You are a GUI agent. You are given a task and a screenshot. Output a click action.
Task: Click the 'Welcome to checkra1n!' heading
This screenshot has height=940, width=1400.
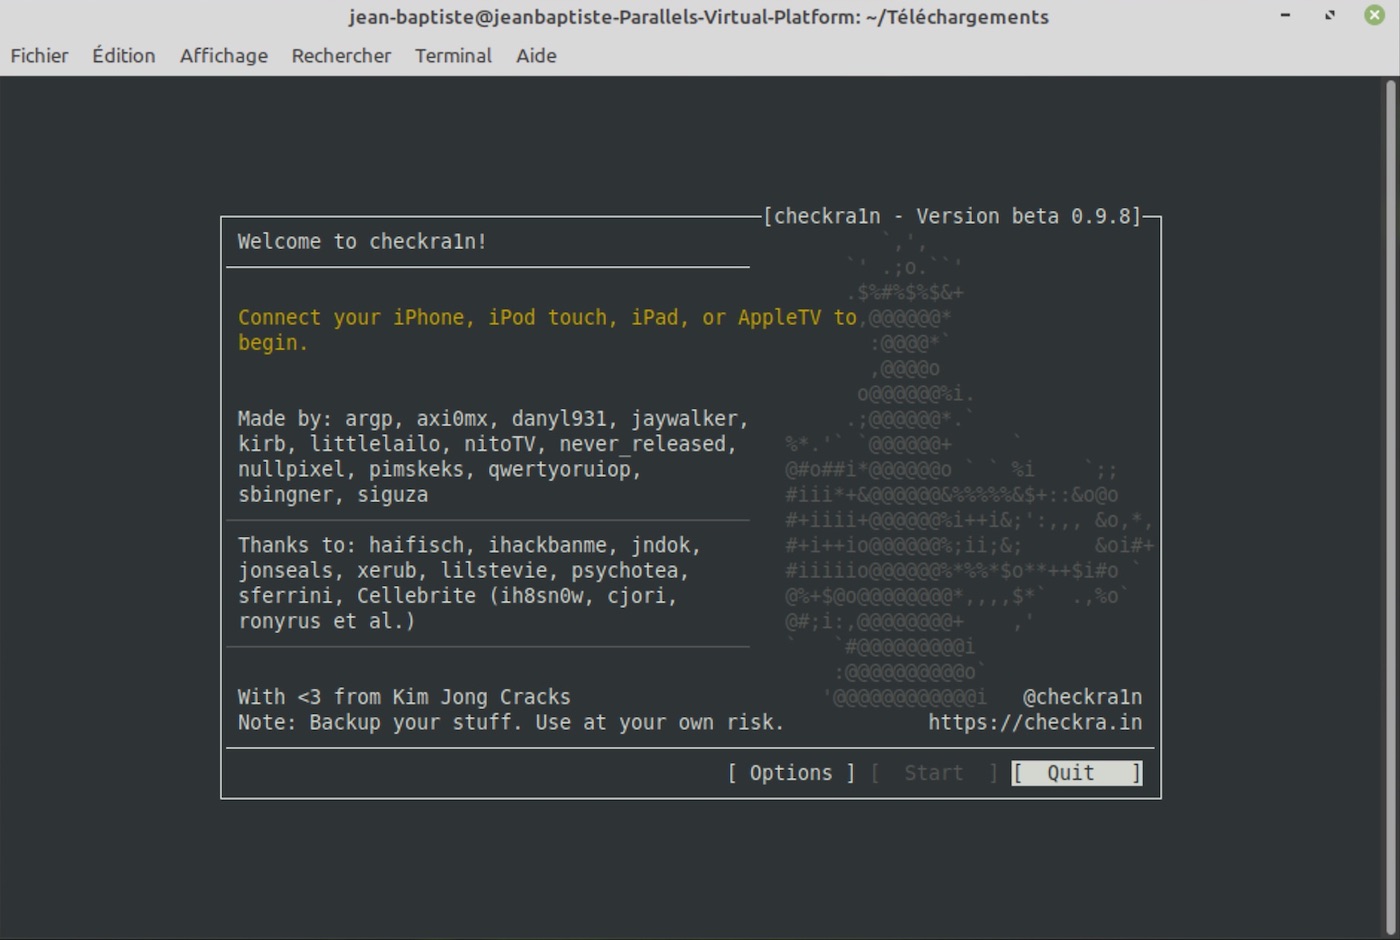[362, 242]
